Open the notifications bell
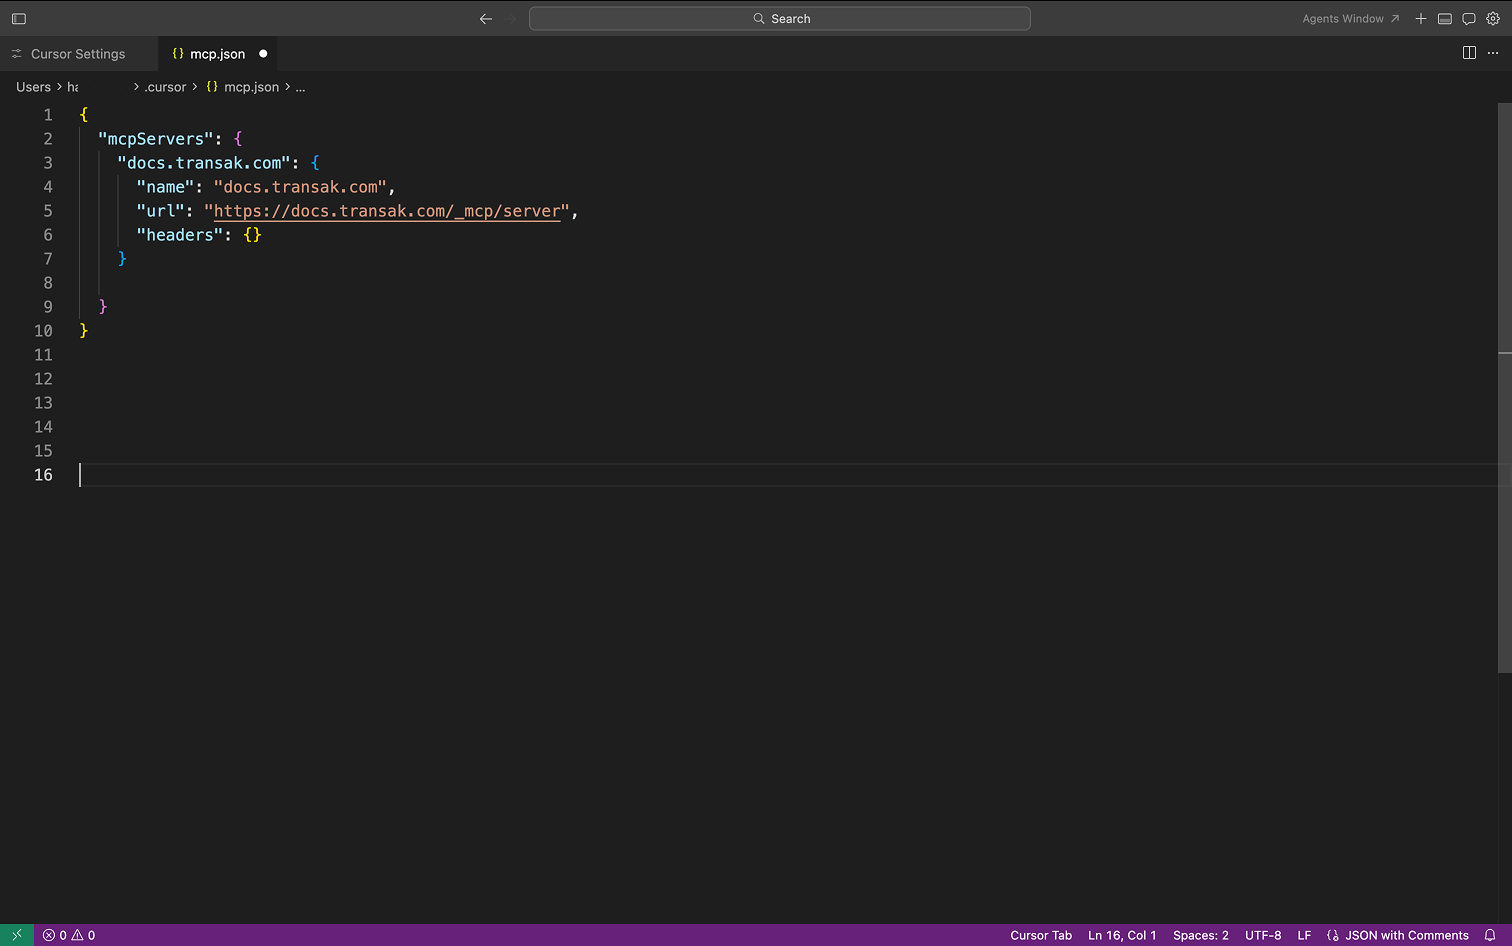The width and height of the screenshot is (1512, 946). click(x=1490, y=935)
